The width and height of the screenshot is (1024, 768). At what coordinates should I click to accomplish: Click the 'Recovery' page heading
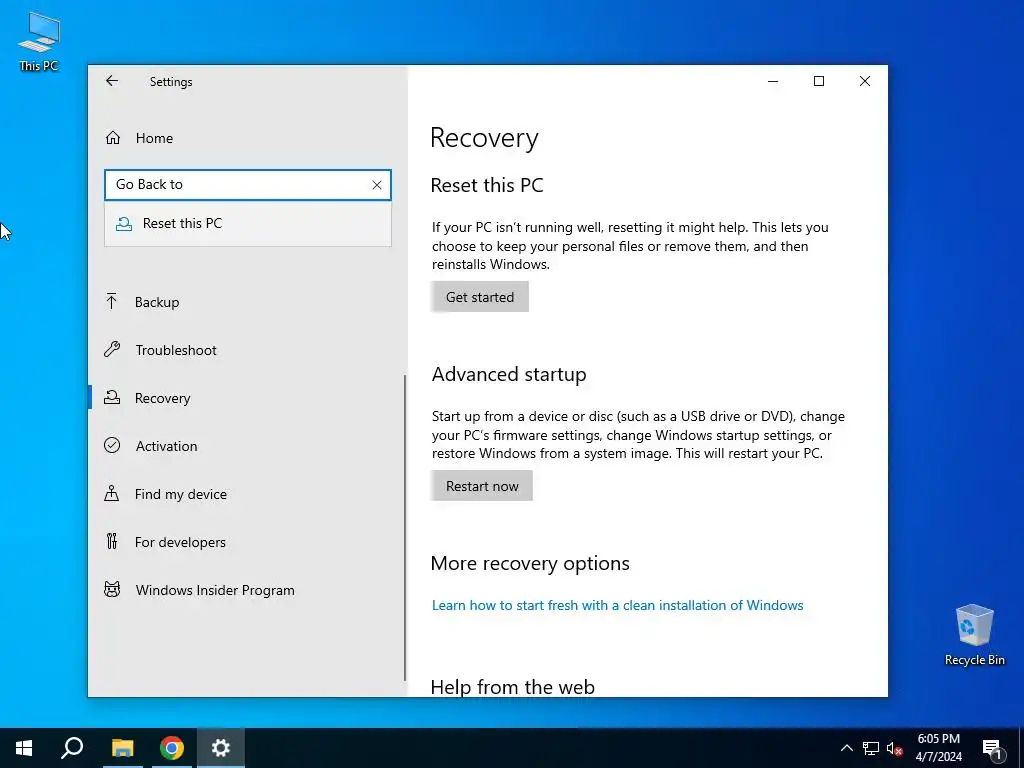pos(484,138)
